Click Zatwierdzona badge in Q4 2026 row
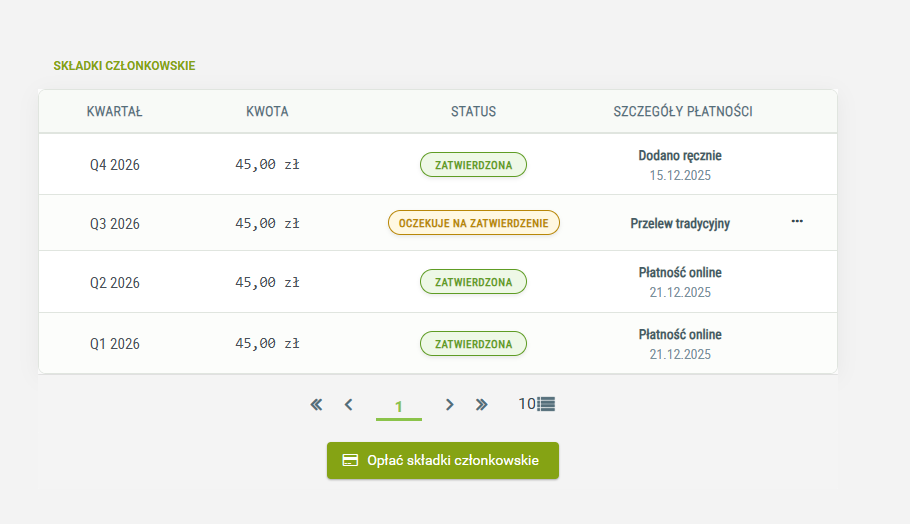The width and height of the screenshot is (910, 524). 473,165
